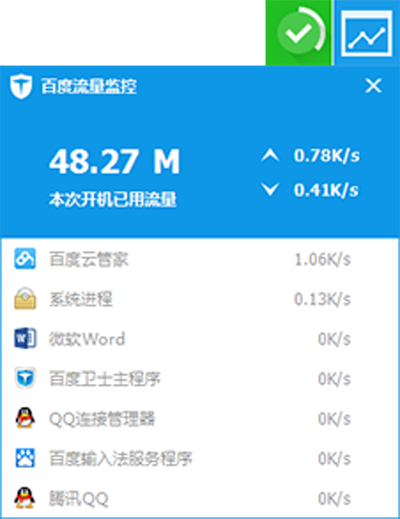Viewport: 400px width, 519px height.
Task: Click the 百度卫士主程序 shield icon
Action: pos(25,378)
